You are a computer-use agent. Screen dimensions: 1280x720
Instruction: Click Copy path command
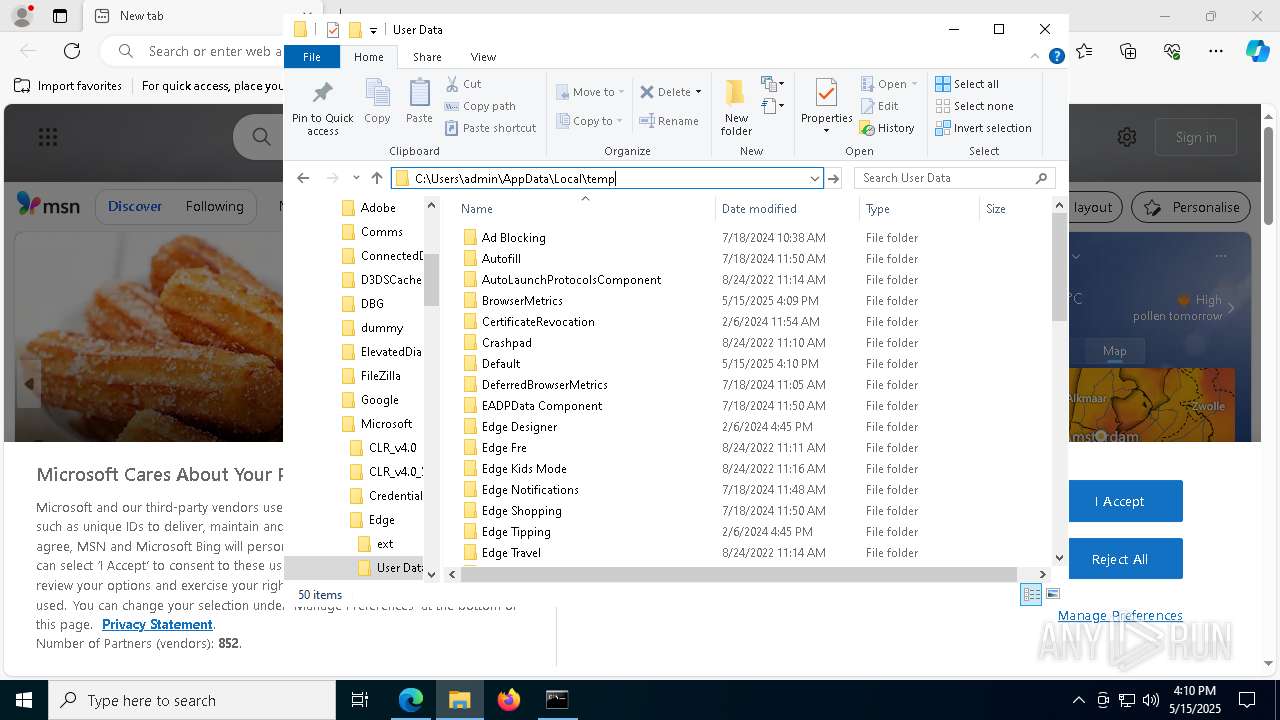(x=480, y=106)
